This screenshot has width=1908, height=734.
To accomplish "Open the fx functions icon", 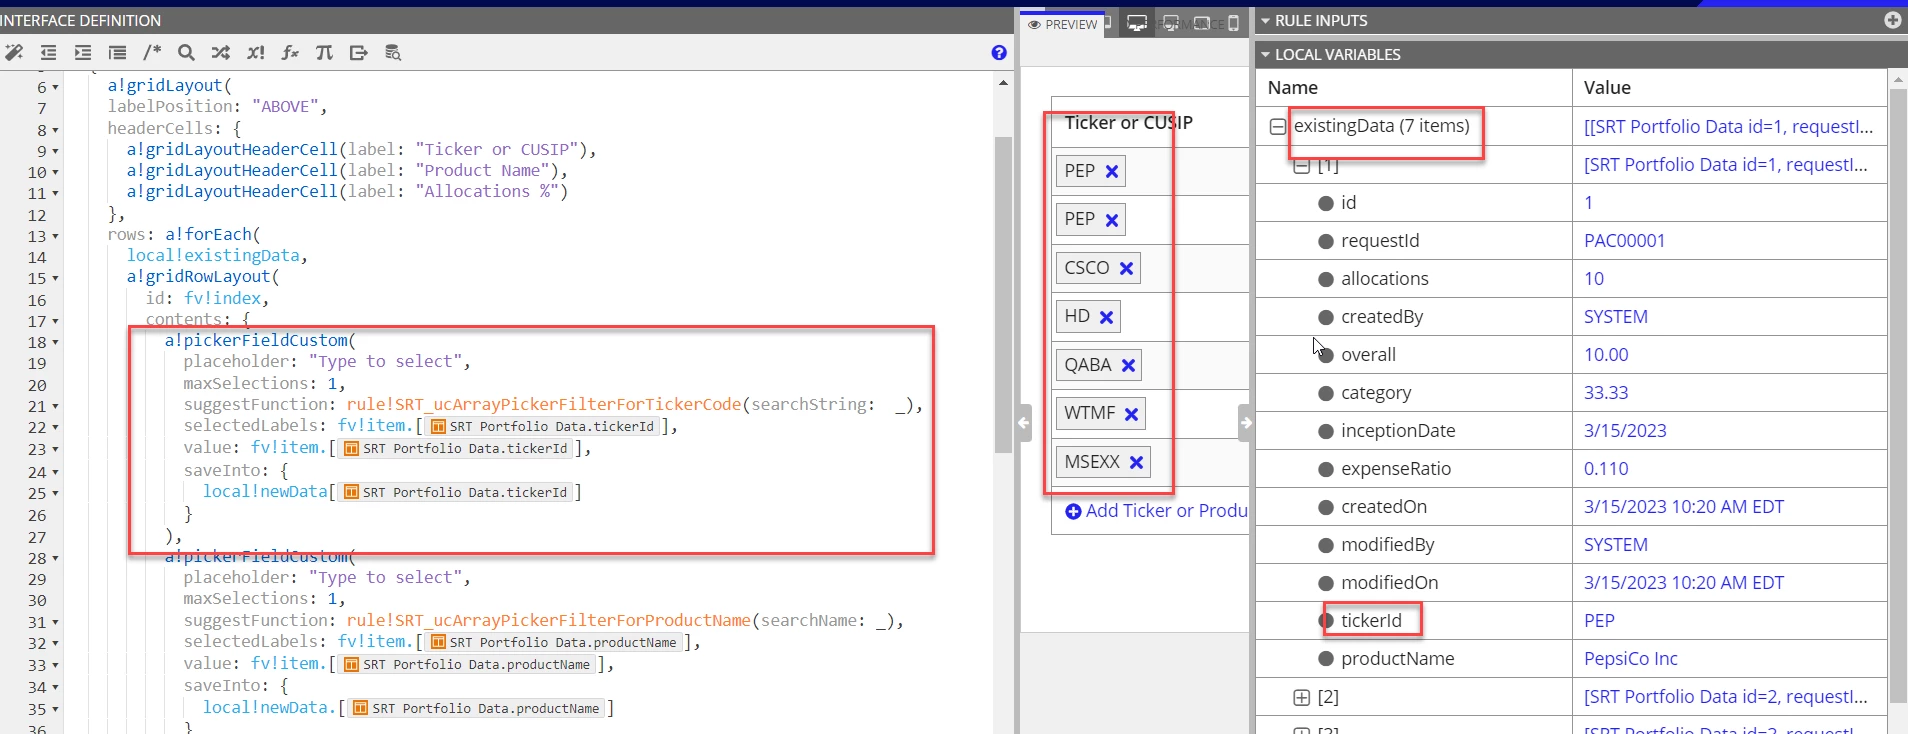I will tap(290, 53).
